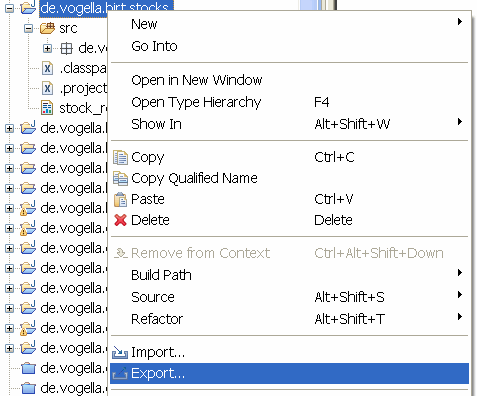The image size is (477, 396).
Task: Collapse the de.vogella.birt.stocks project node
Action: 9,8
